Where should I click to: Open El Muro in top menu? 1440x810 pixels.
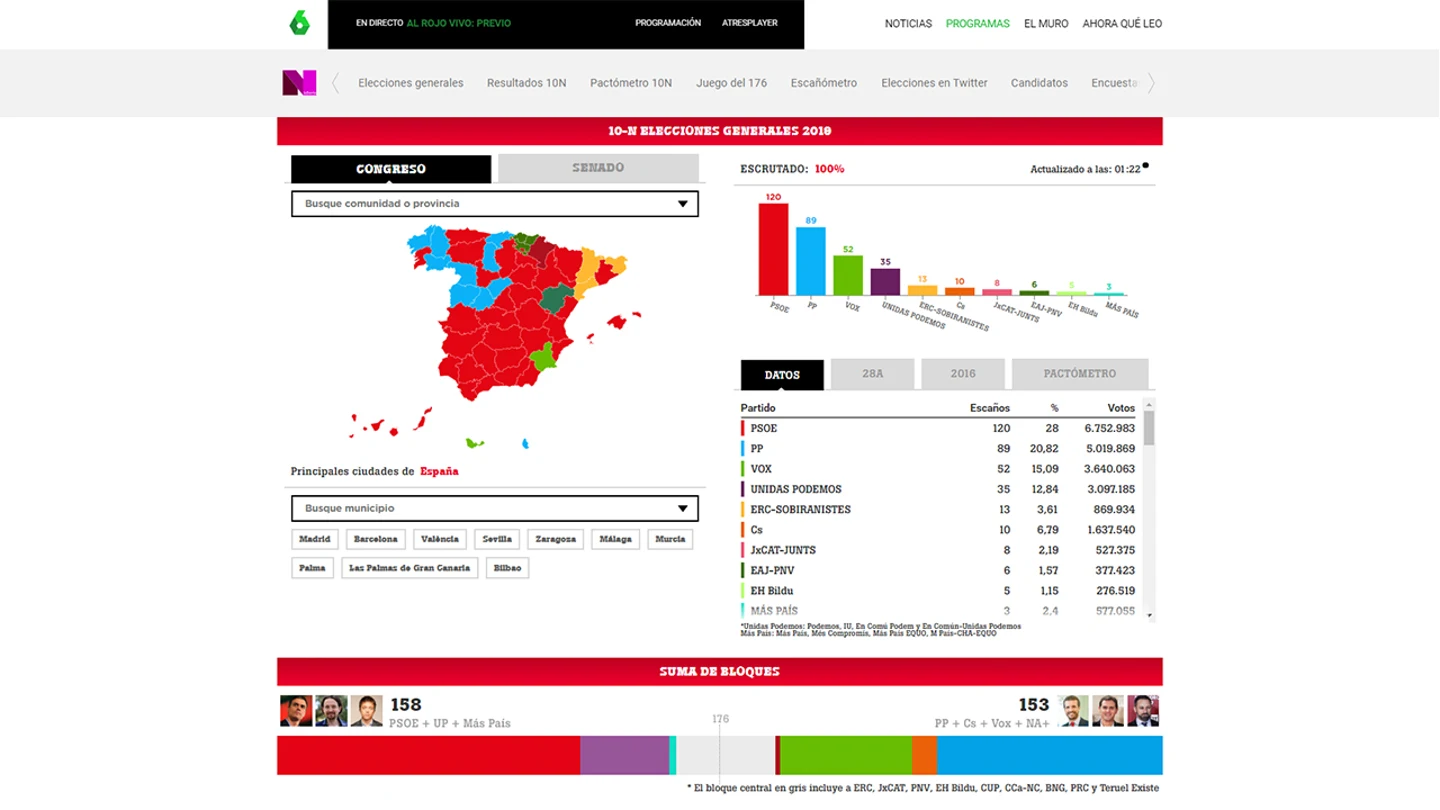point(1046,24)
